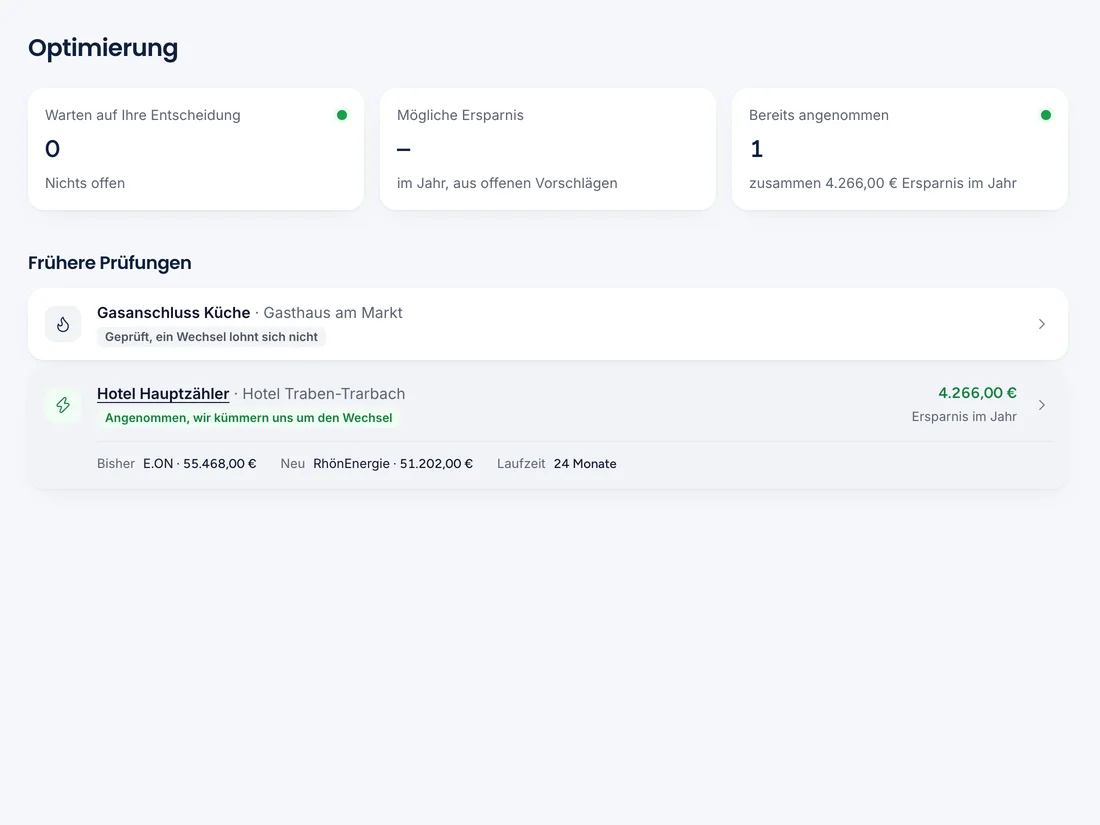This screenshot has height=825, width=1100.
Task: Click the 'RhönEnergie · 51.202,00 €' new provider value
Action: [x=393, y=464]
